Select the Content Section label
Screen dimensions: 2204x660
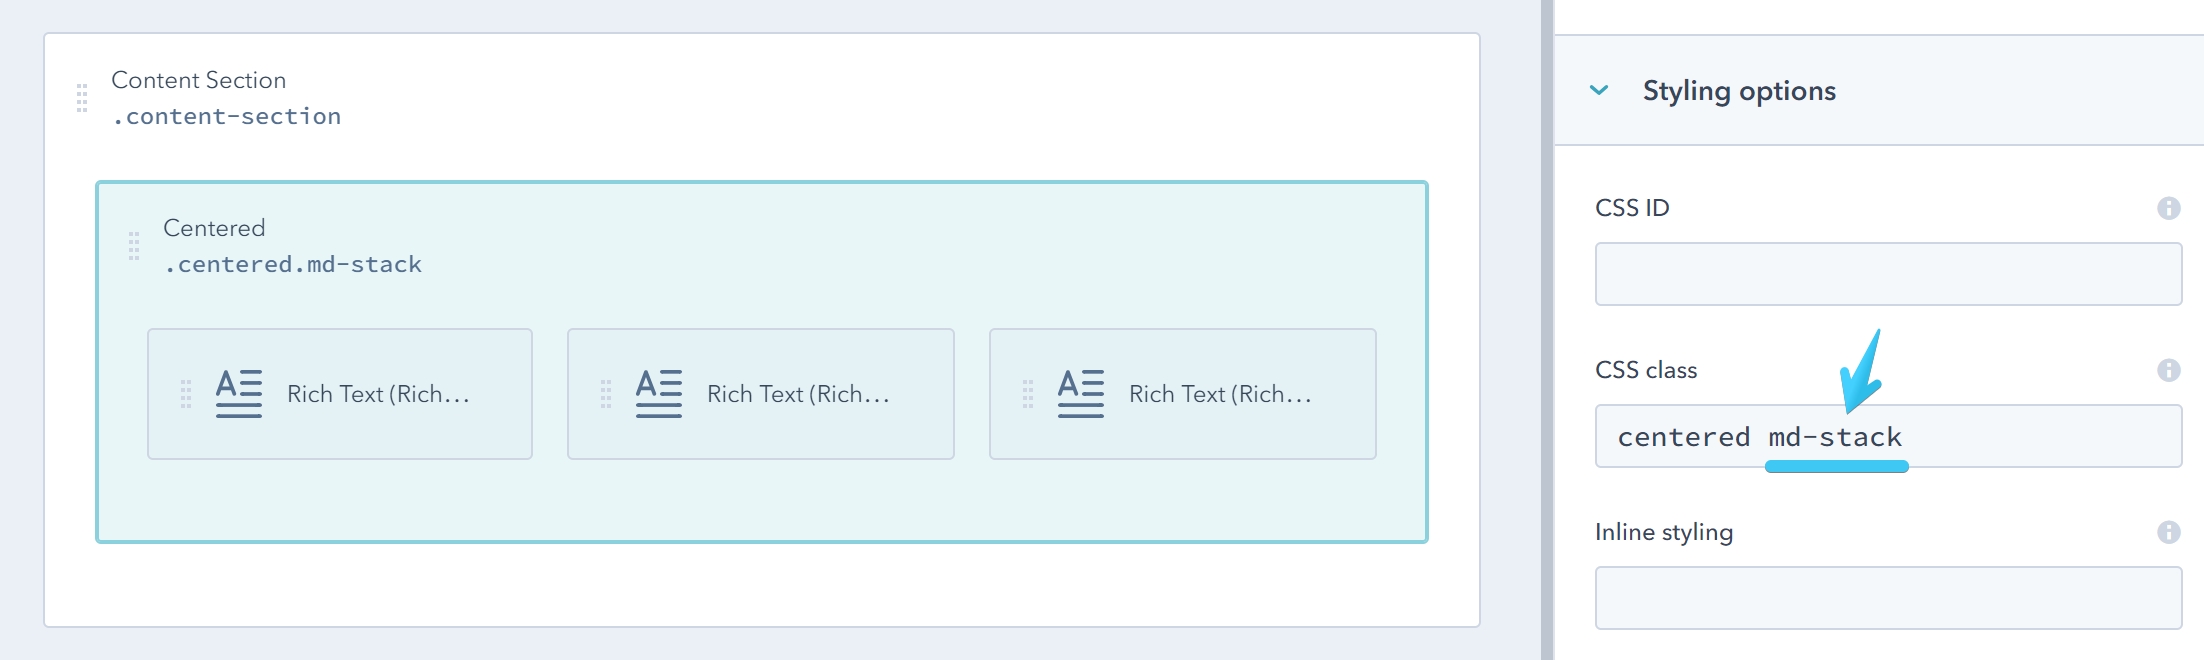pyautogui.click(x=197, y=80)
